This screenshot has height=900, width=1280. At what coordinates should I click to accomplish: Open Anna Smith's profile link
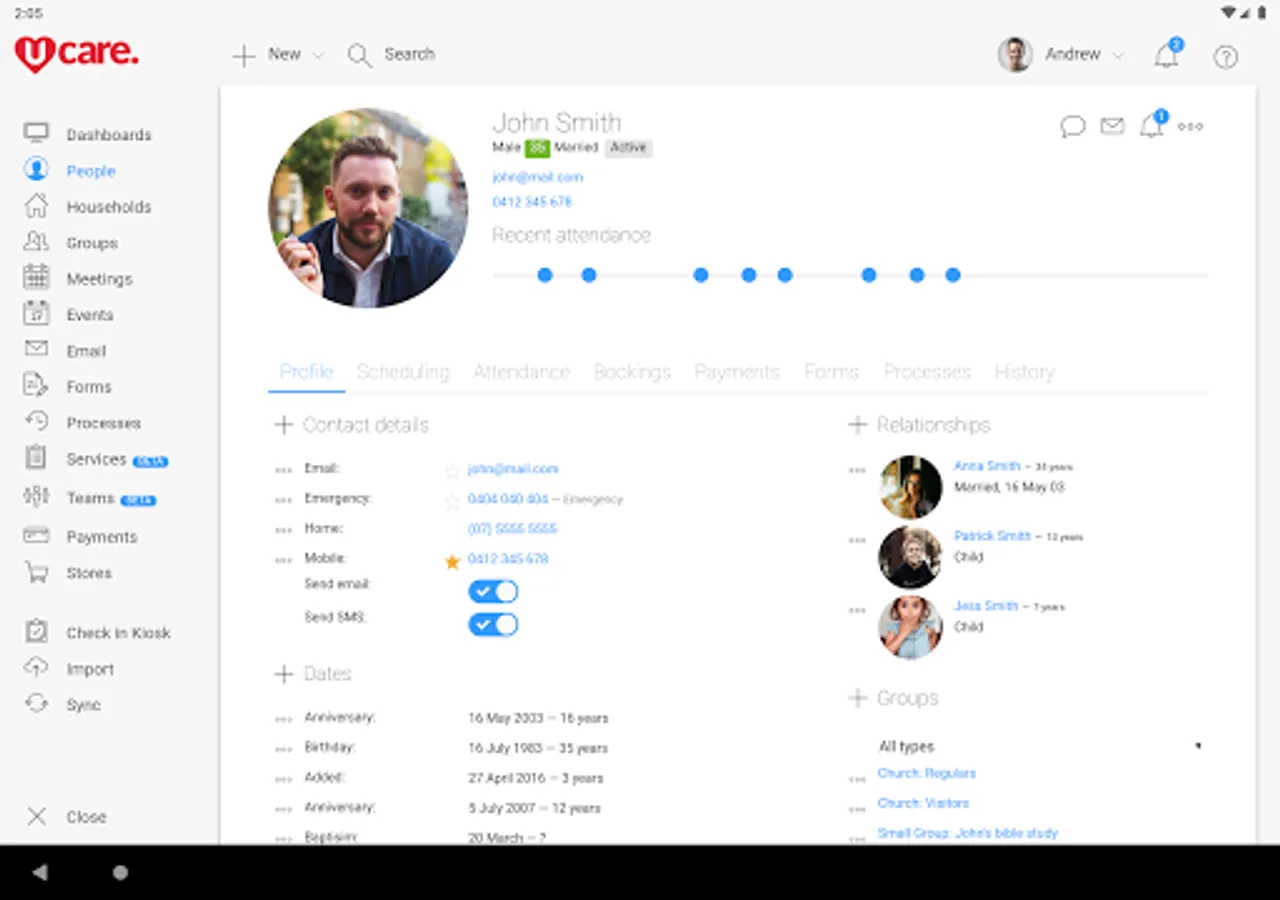pos(986,465)
